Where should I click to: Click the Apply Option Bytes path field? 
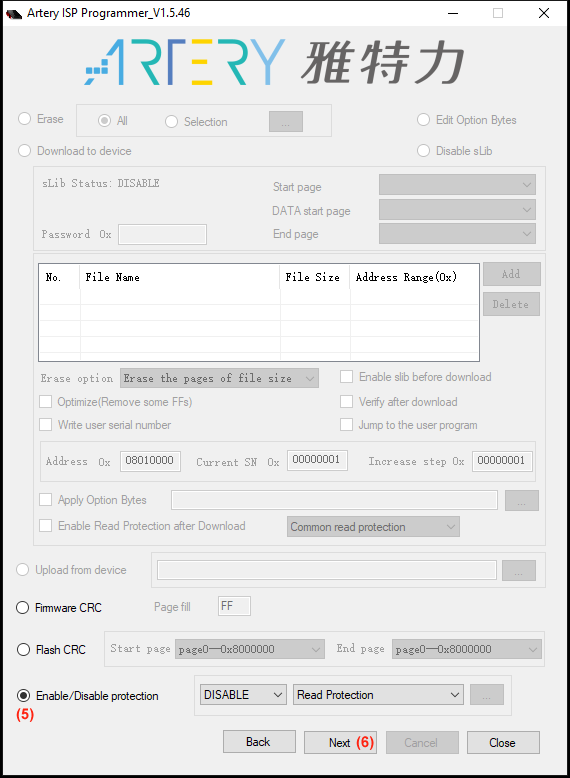[x=334, y=500]
